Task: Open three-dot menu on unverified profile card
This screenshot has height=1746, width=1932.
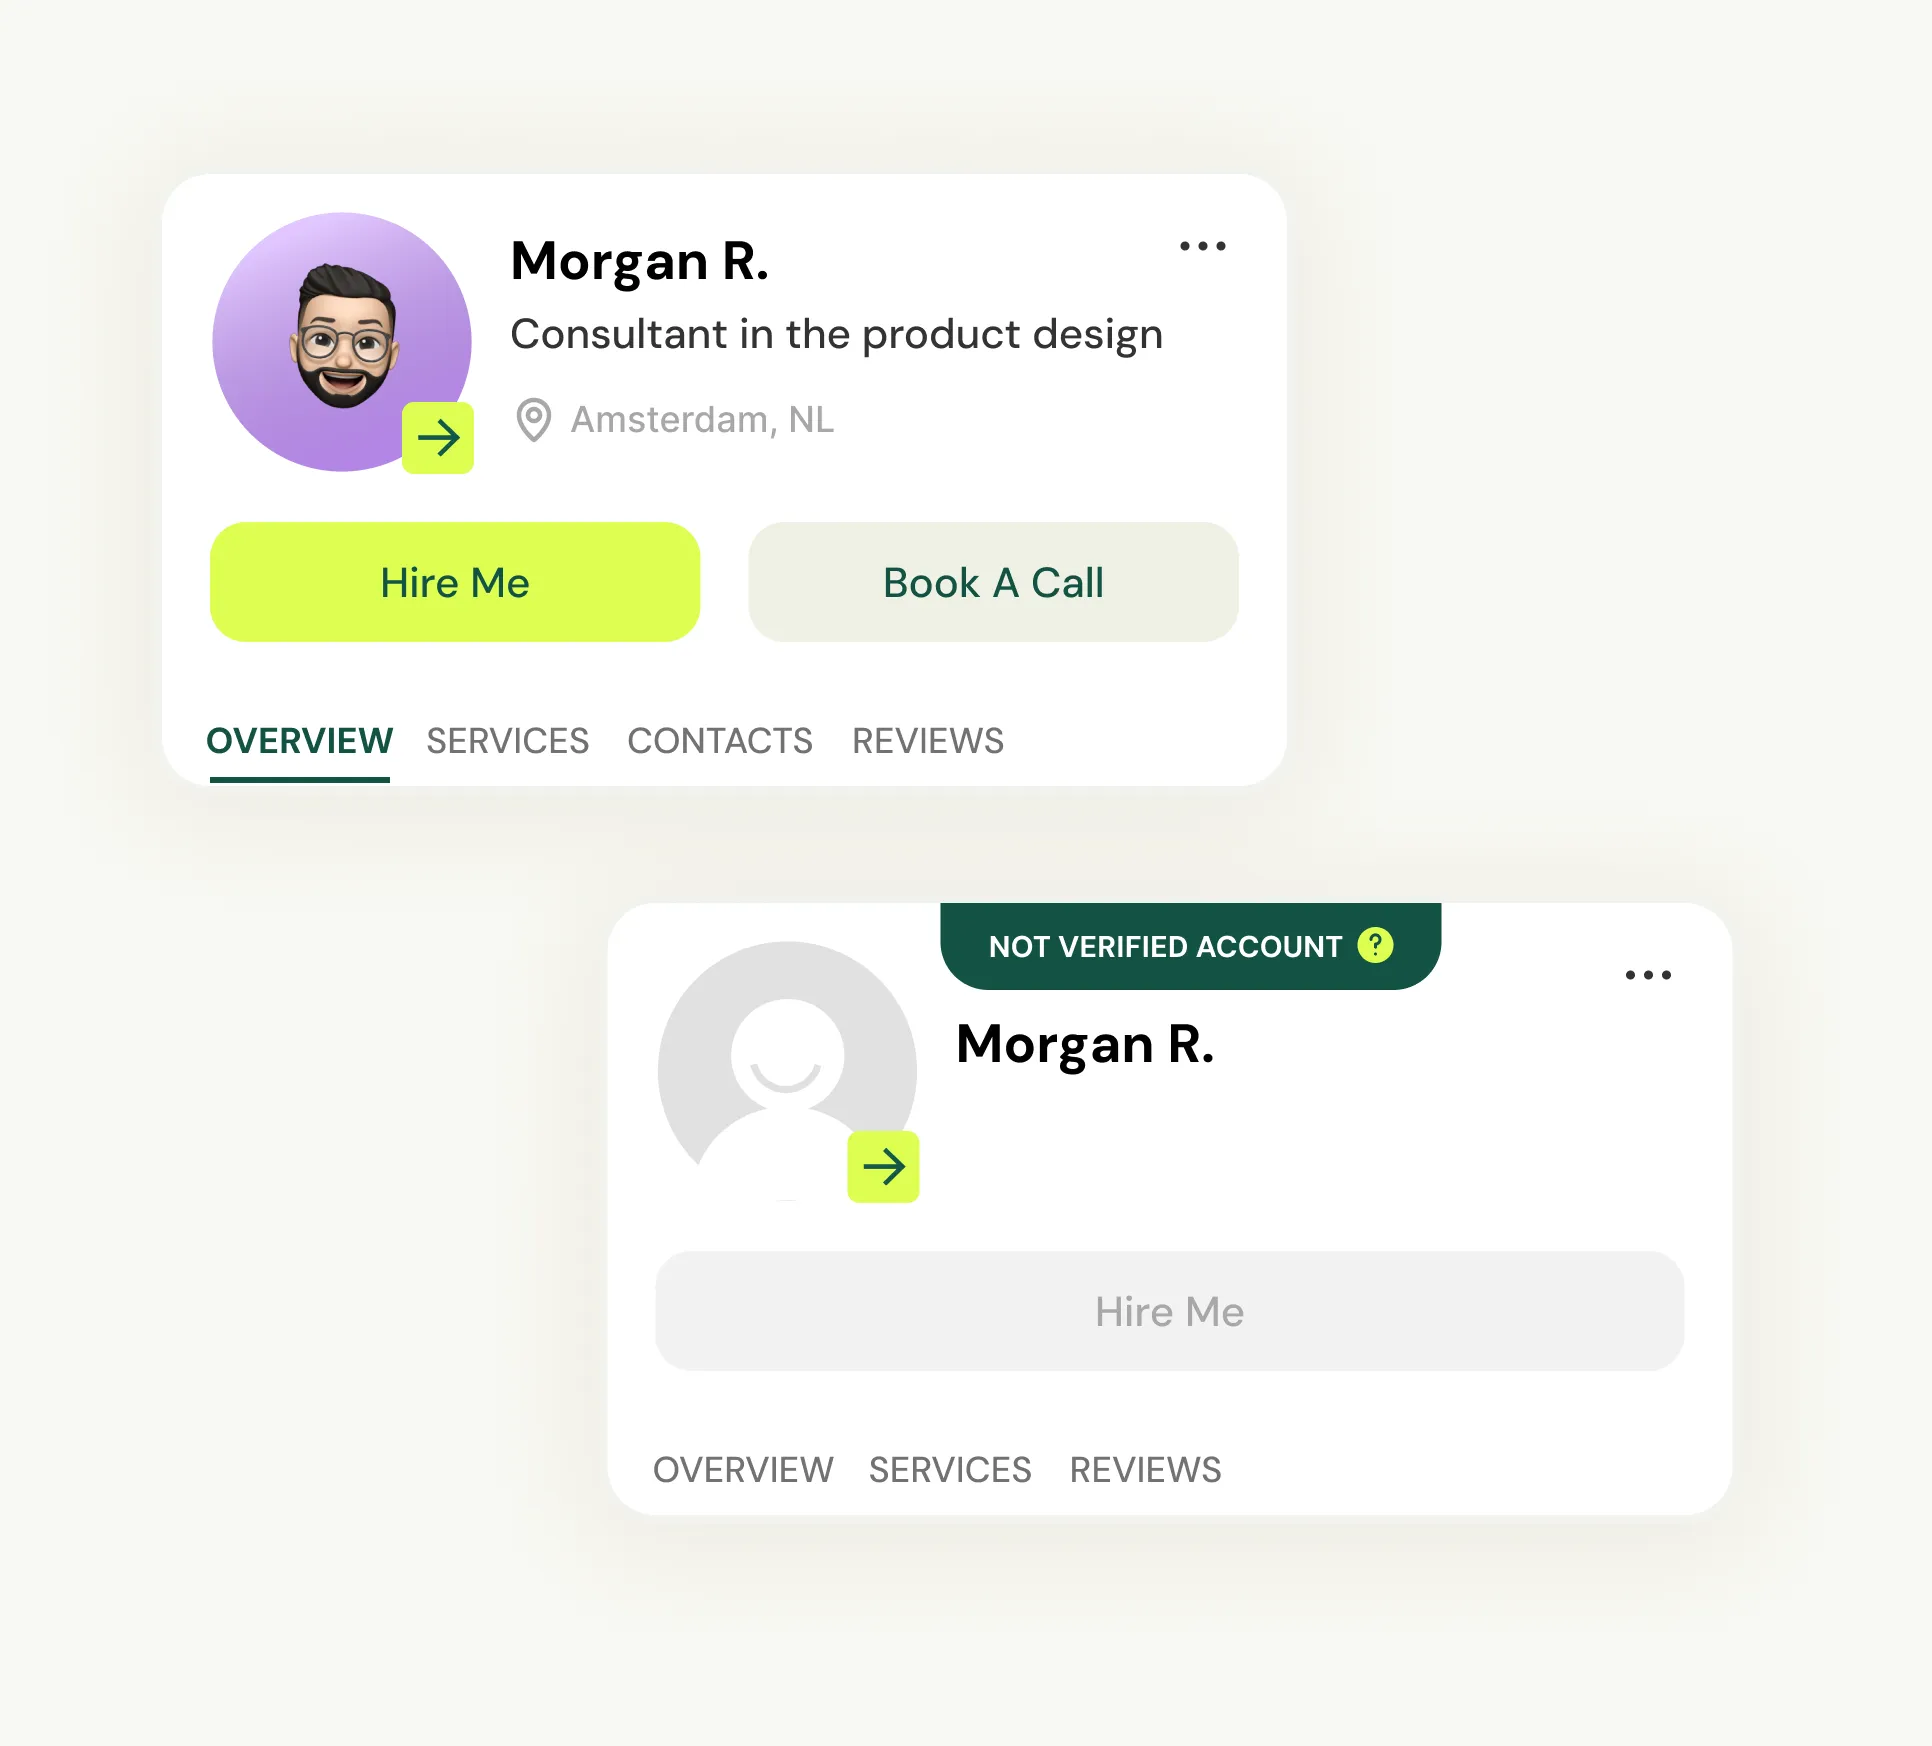Action: (x=1648, y=975)
